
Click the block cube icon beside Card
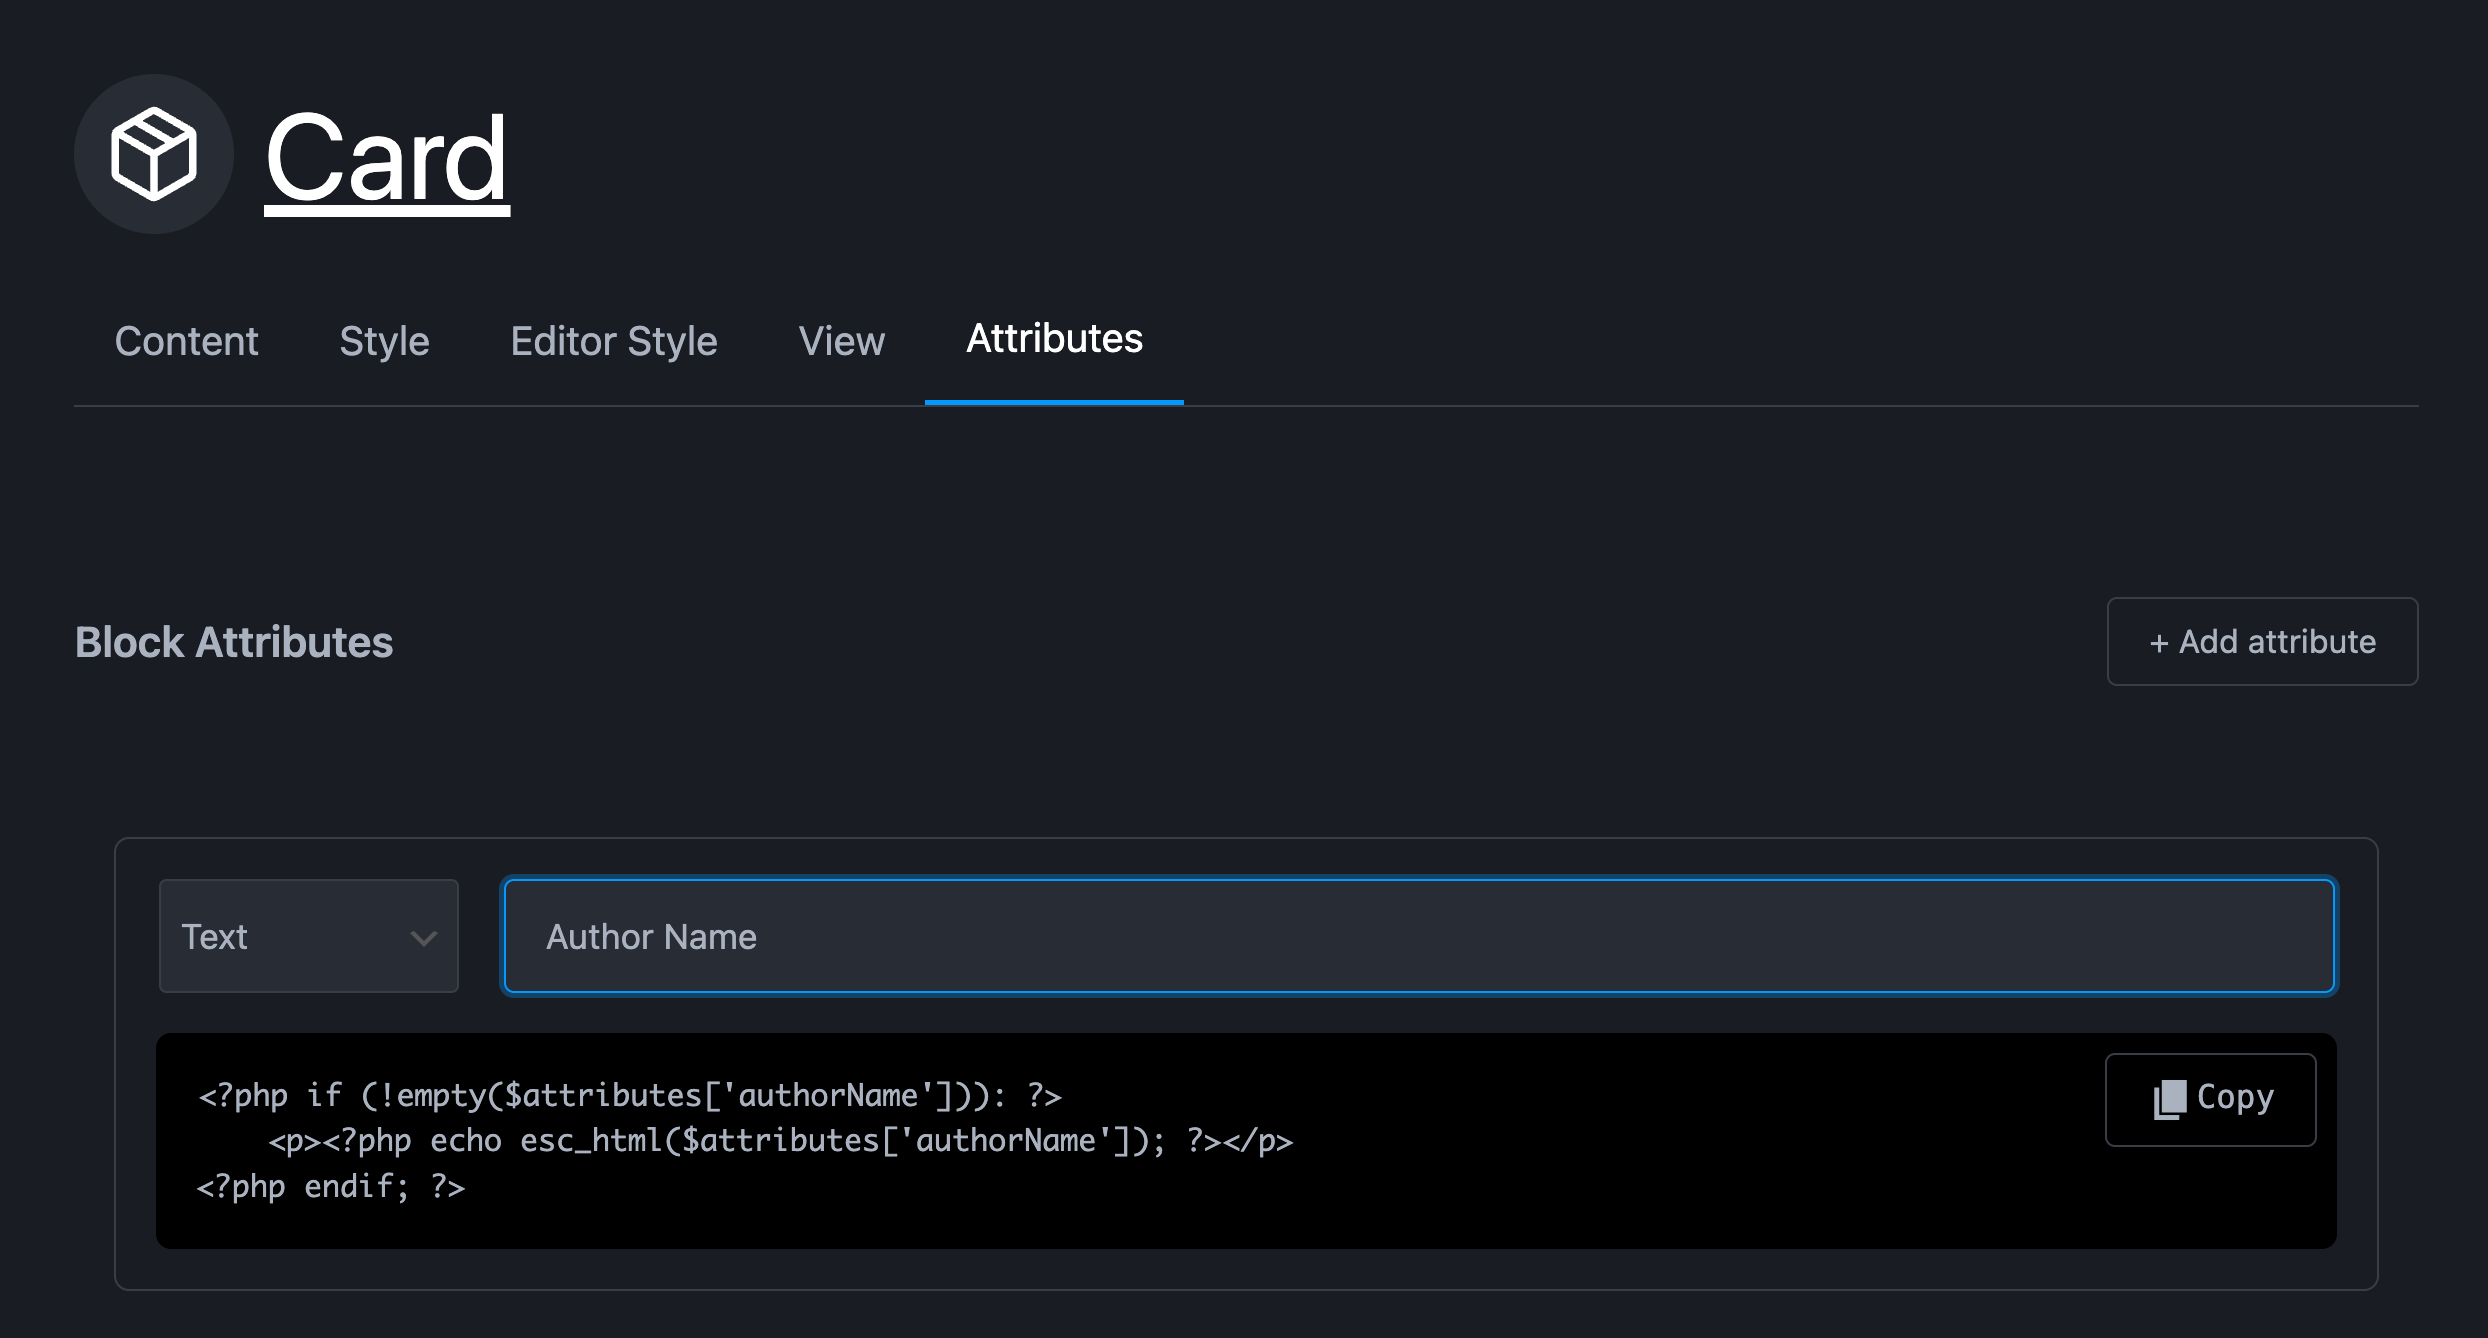click(153, 155)
